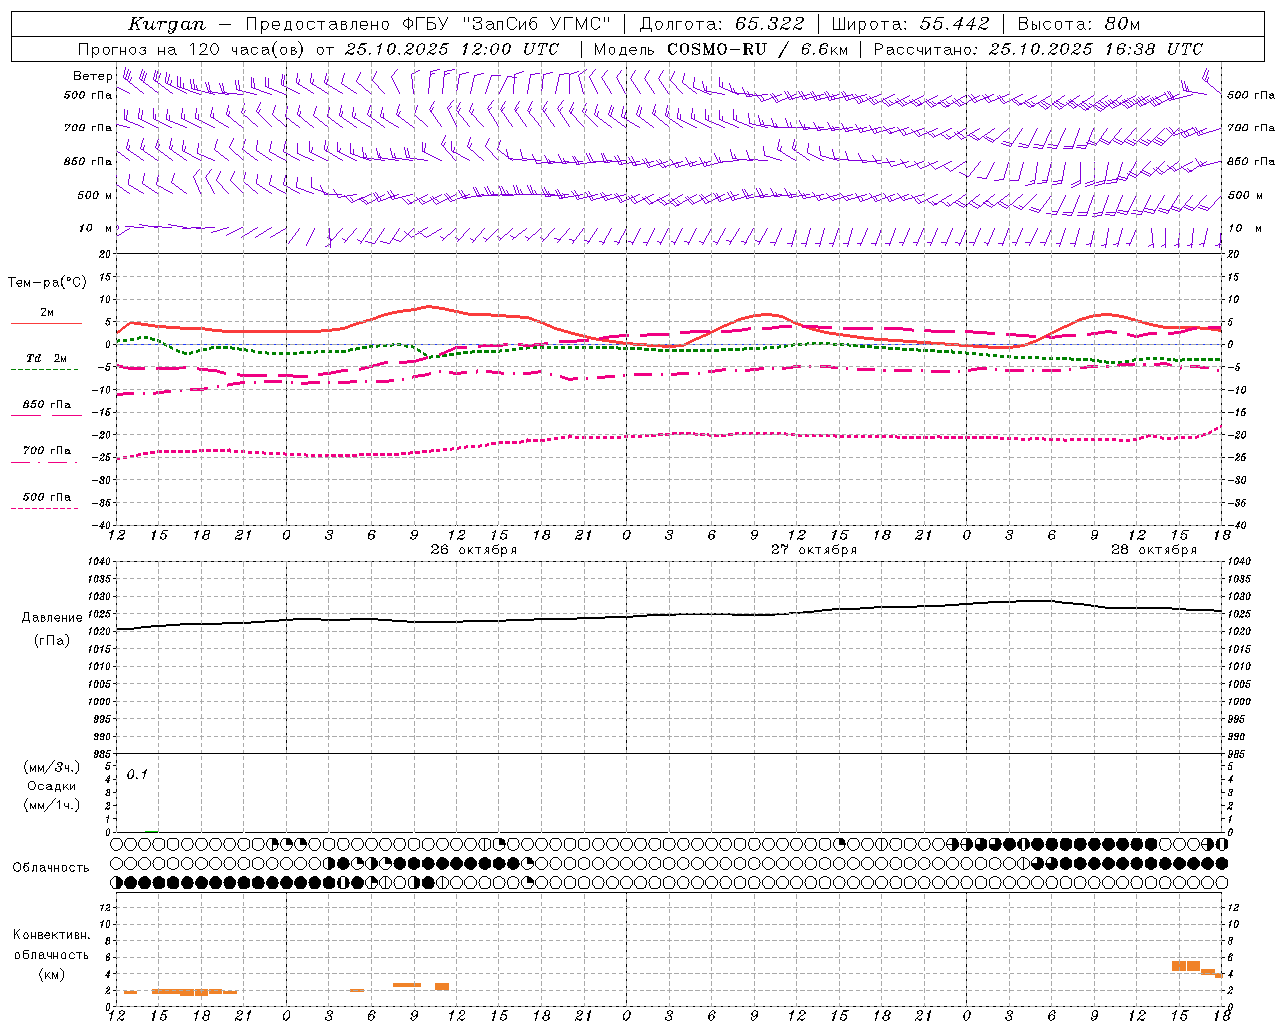
Task: Select the 'Облачность' cloud cover label
Action: coord(51,867)
